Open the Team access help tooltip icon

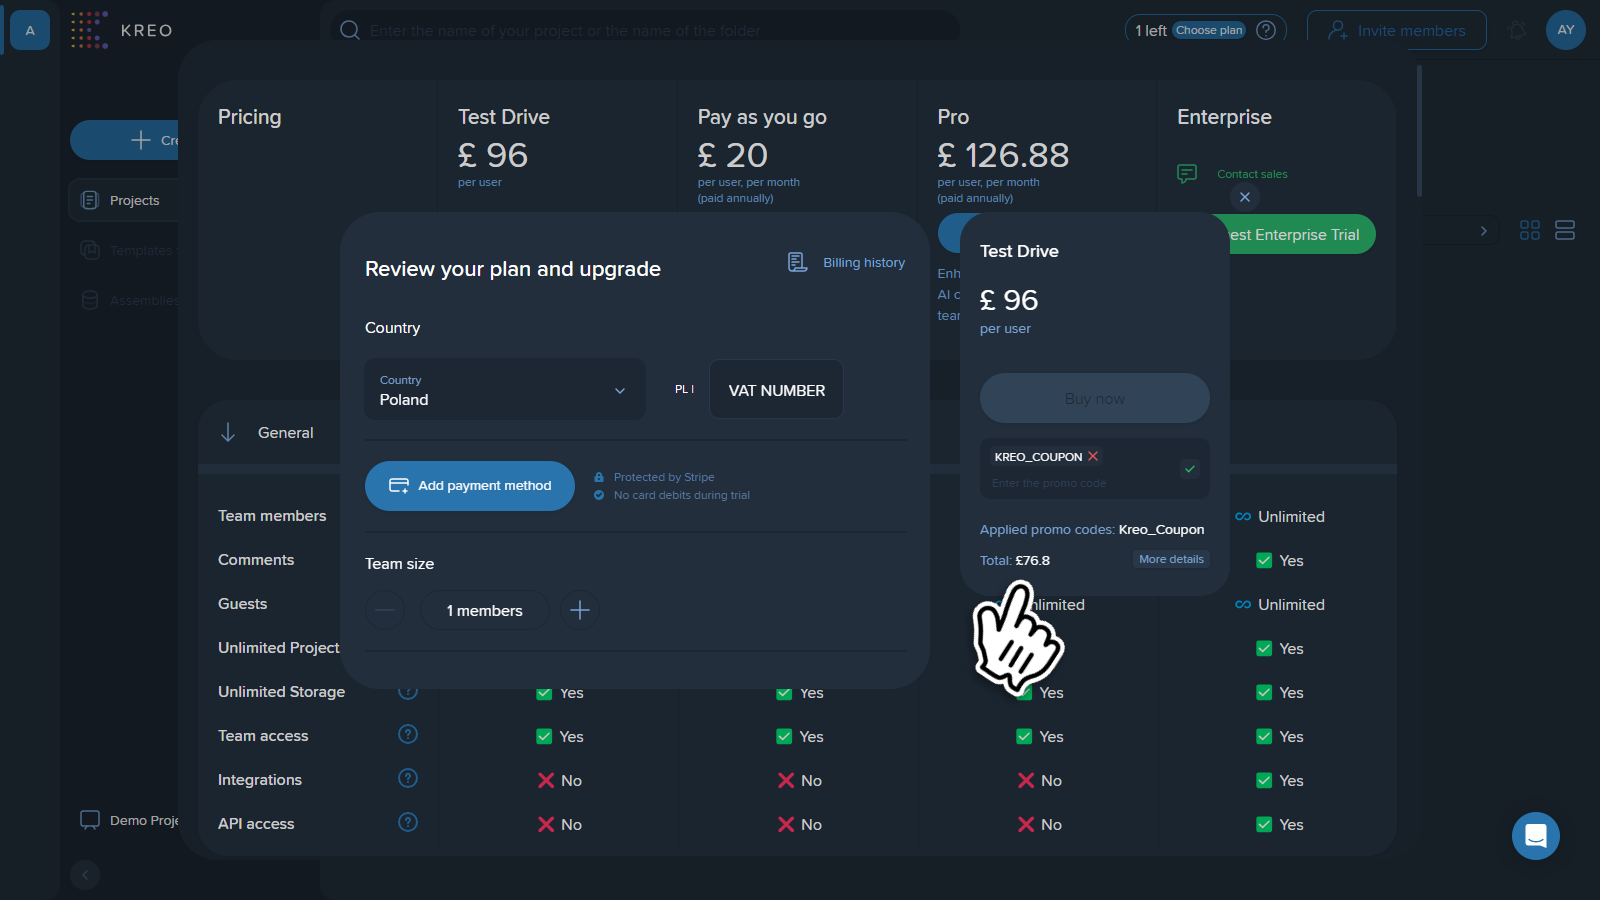408,734
